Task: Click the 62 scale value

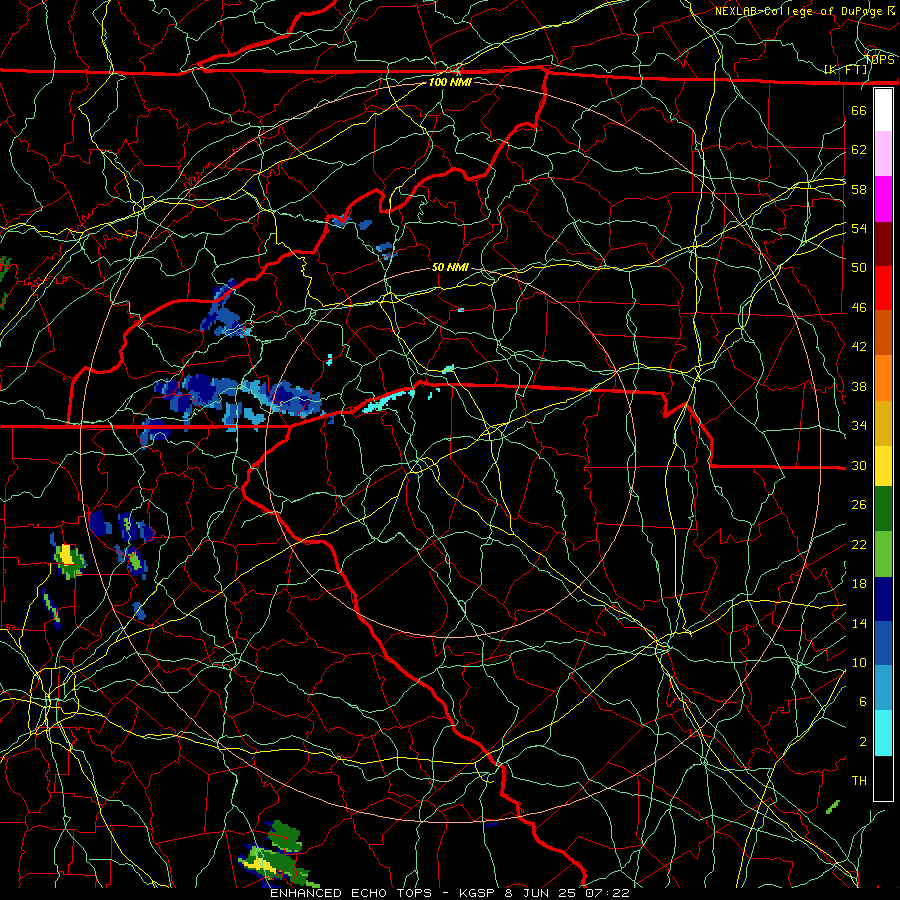Action: pos(859,150)
